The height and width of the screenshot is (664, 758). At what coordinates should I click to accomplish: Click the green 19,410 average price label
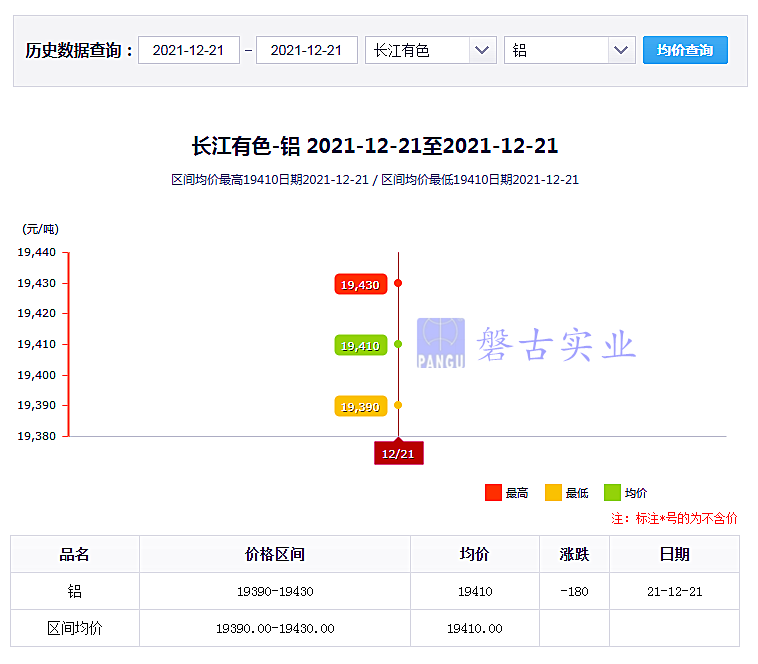[x=361, y=345]
